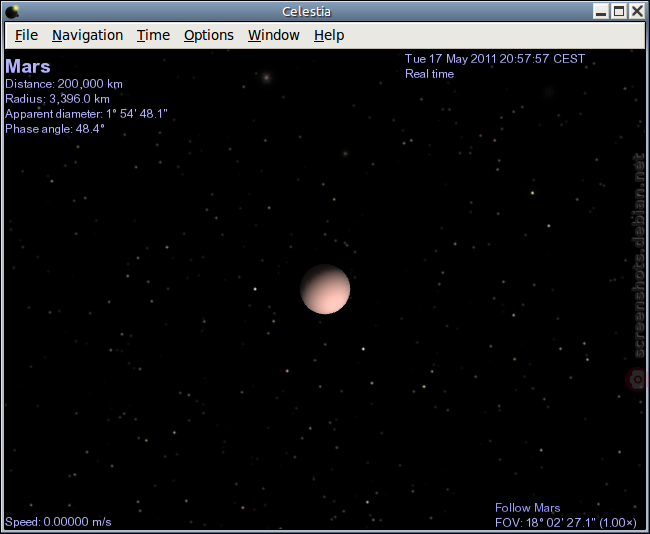
Task: Click the Distance: 200,000 km readout
Action: pos(64,84)
